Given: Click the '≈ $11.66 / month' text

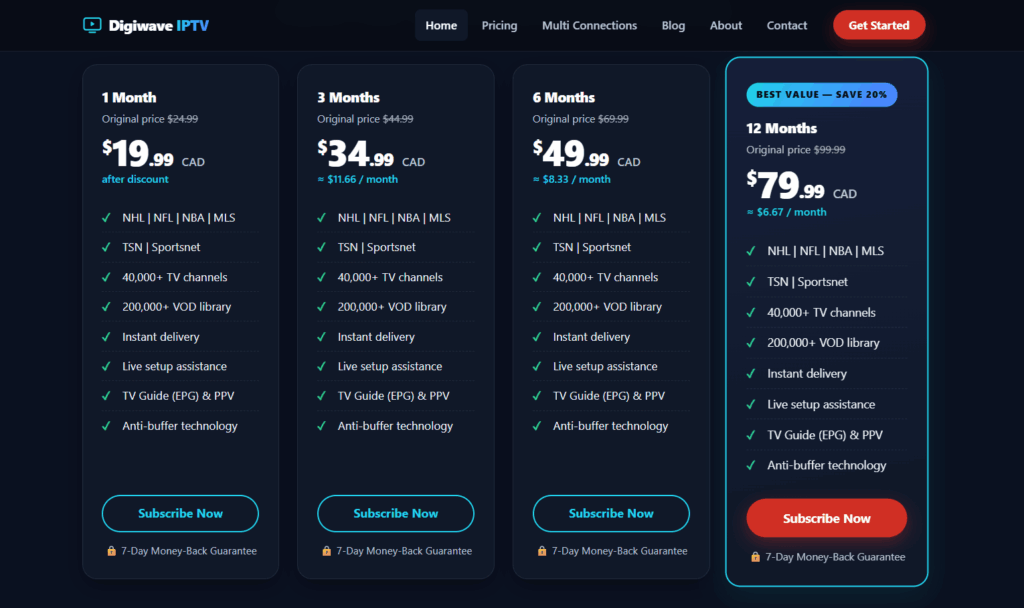Looking at the screenshot, I should click(357, 179).
